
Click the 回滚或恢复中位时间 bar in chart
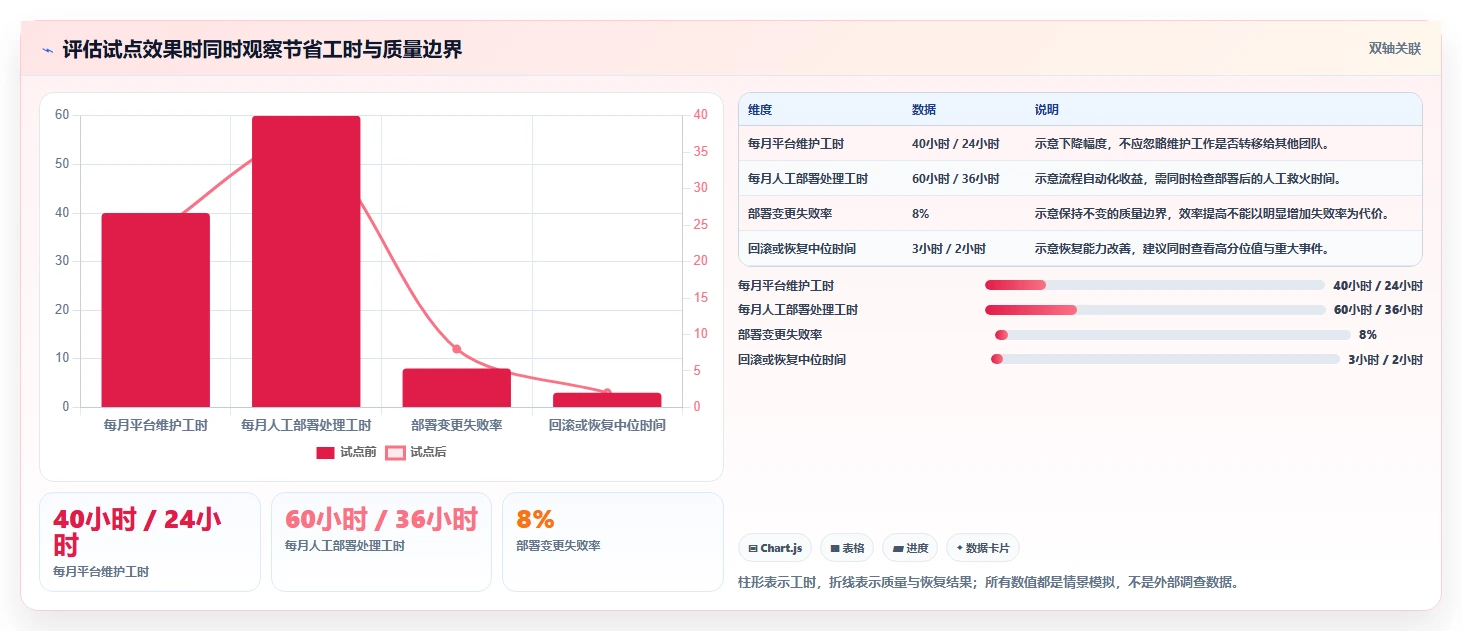607,400
